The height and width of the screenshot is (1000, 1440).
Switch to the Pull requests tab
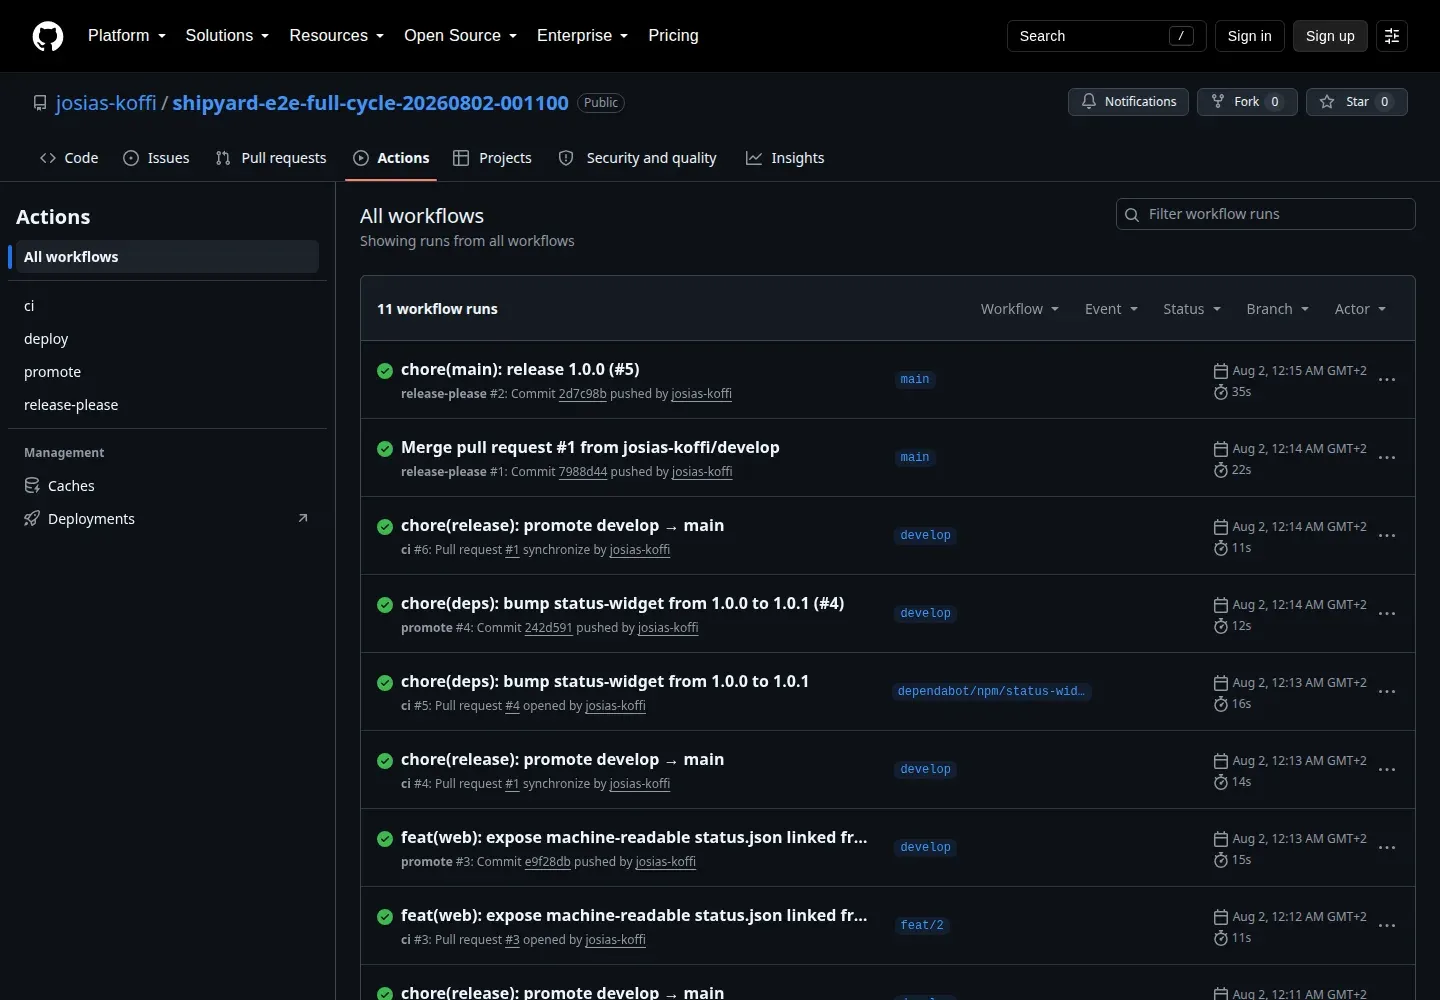pyautogui.click(x=271, y=158)
